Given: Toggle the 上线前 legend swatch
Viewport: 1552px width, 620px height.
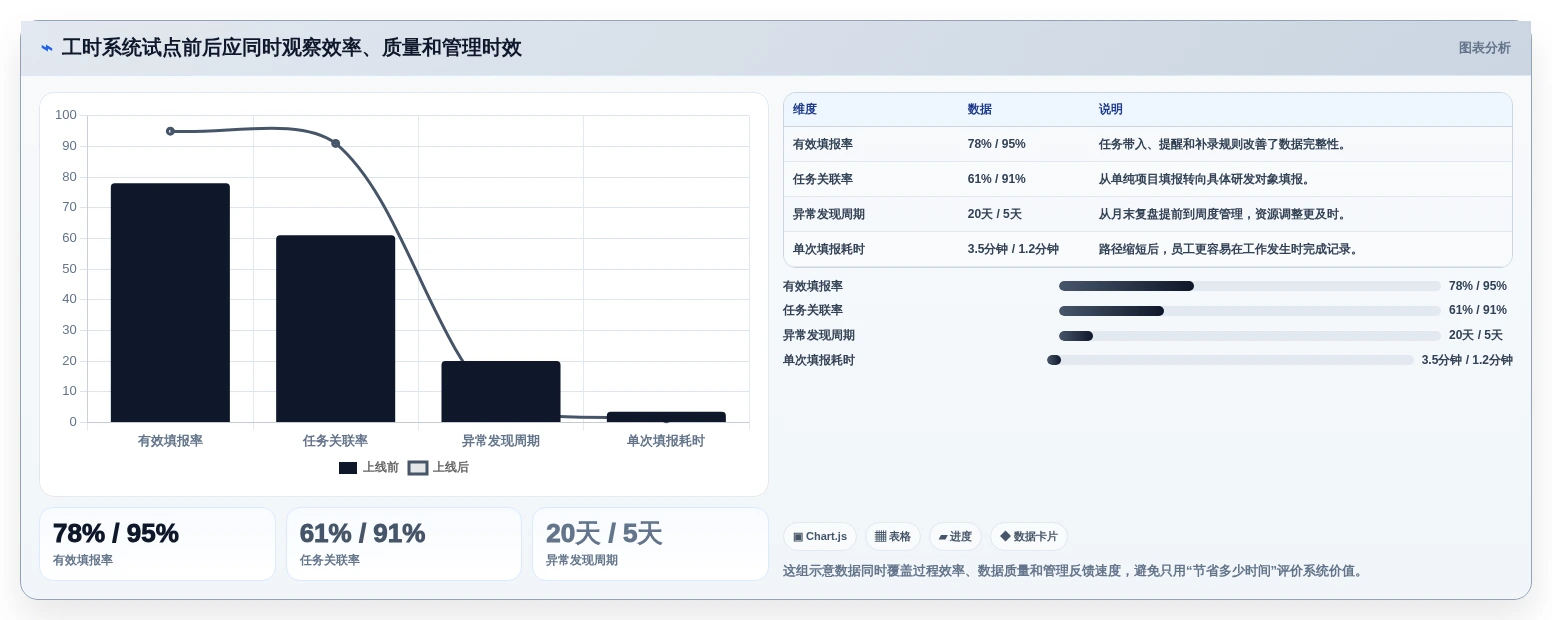Looking at the screenshot, I should pyautogui.click(x=348, y=468).
